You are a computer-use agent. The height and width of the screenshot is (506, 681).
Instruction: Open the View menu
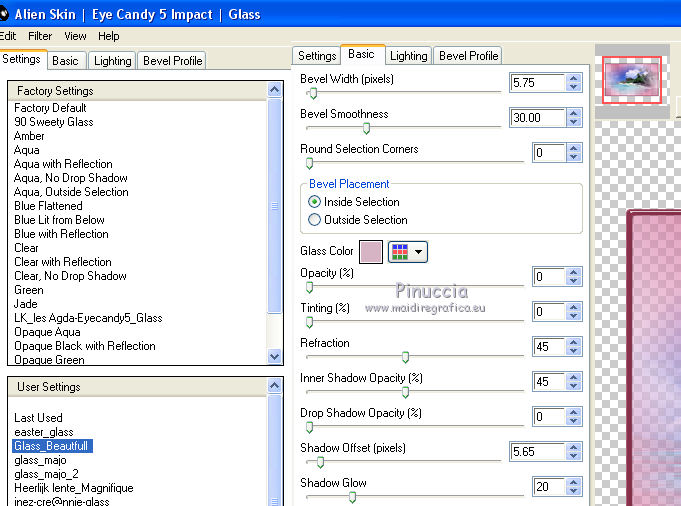pos(75,36)
